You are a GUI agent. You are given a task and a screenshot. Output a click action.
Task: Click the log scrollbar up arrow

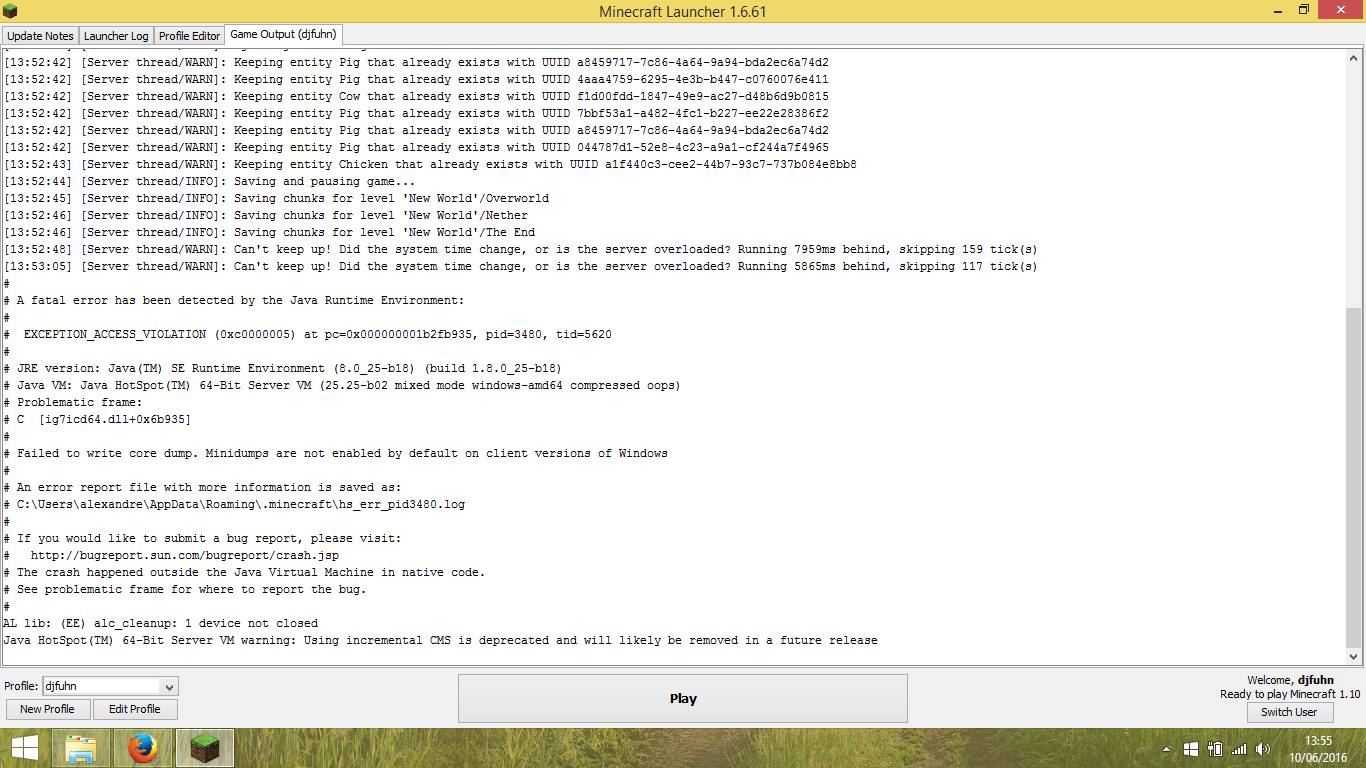1354,59
